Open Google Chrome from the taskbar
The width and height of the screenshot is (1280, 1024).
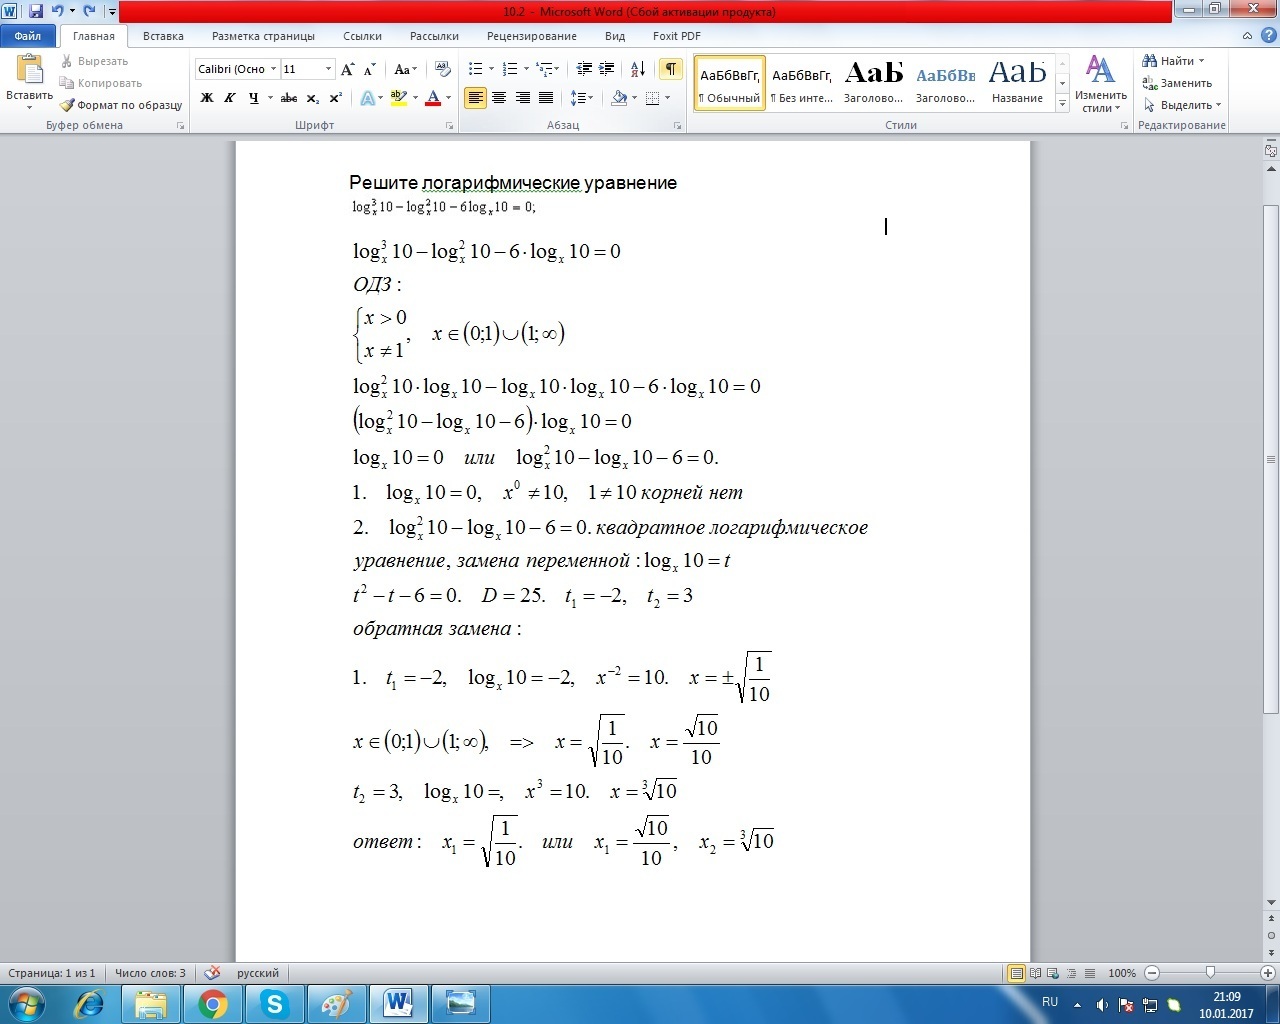[213, 1004]
